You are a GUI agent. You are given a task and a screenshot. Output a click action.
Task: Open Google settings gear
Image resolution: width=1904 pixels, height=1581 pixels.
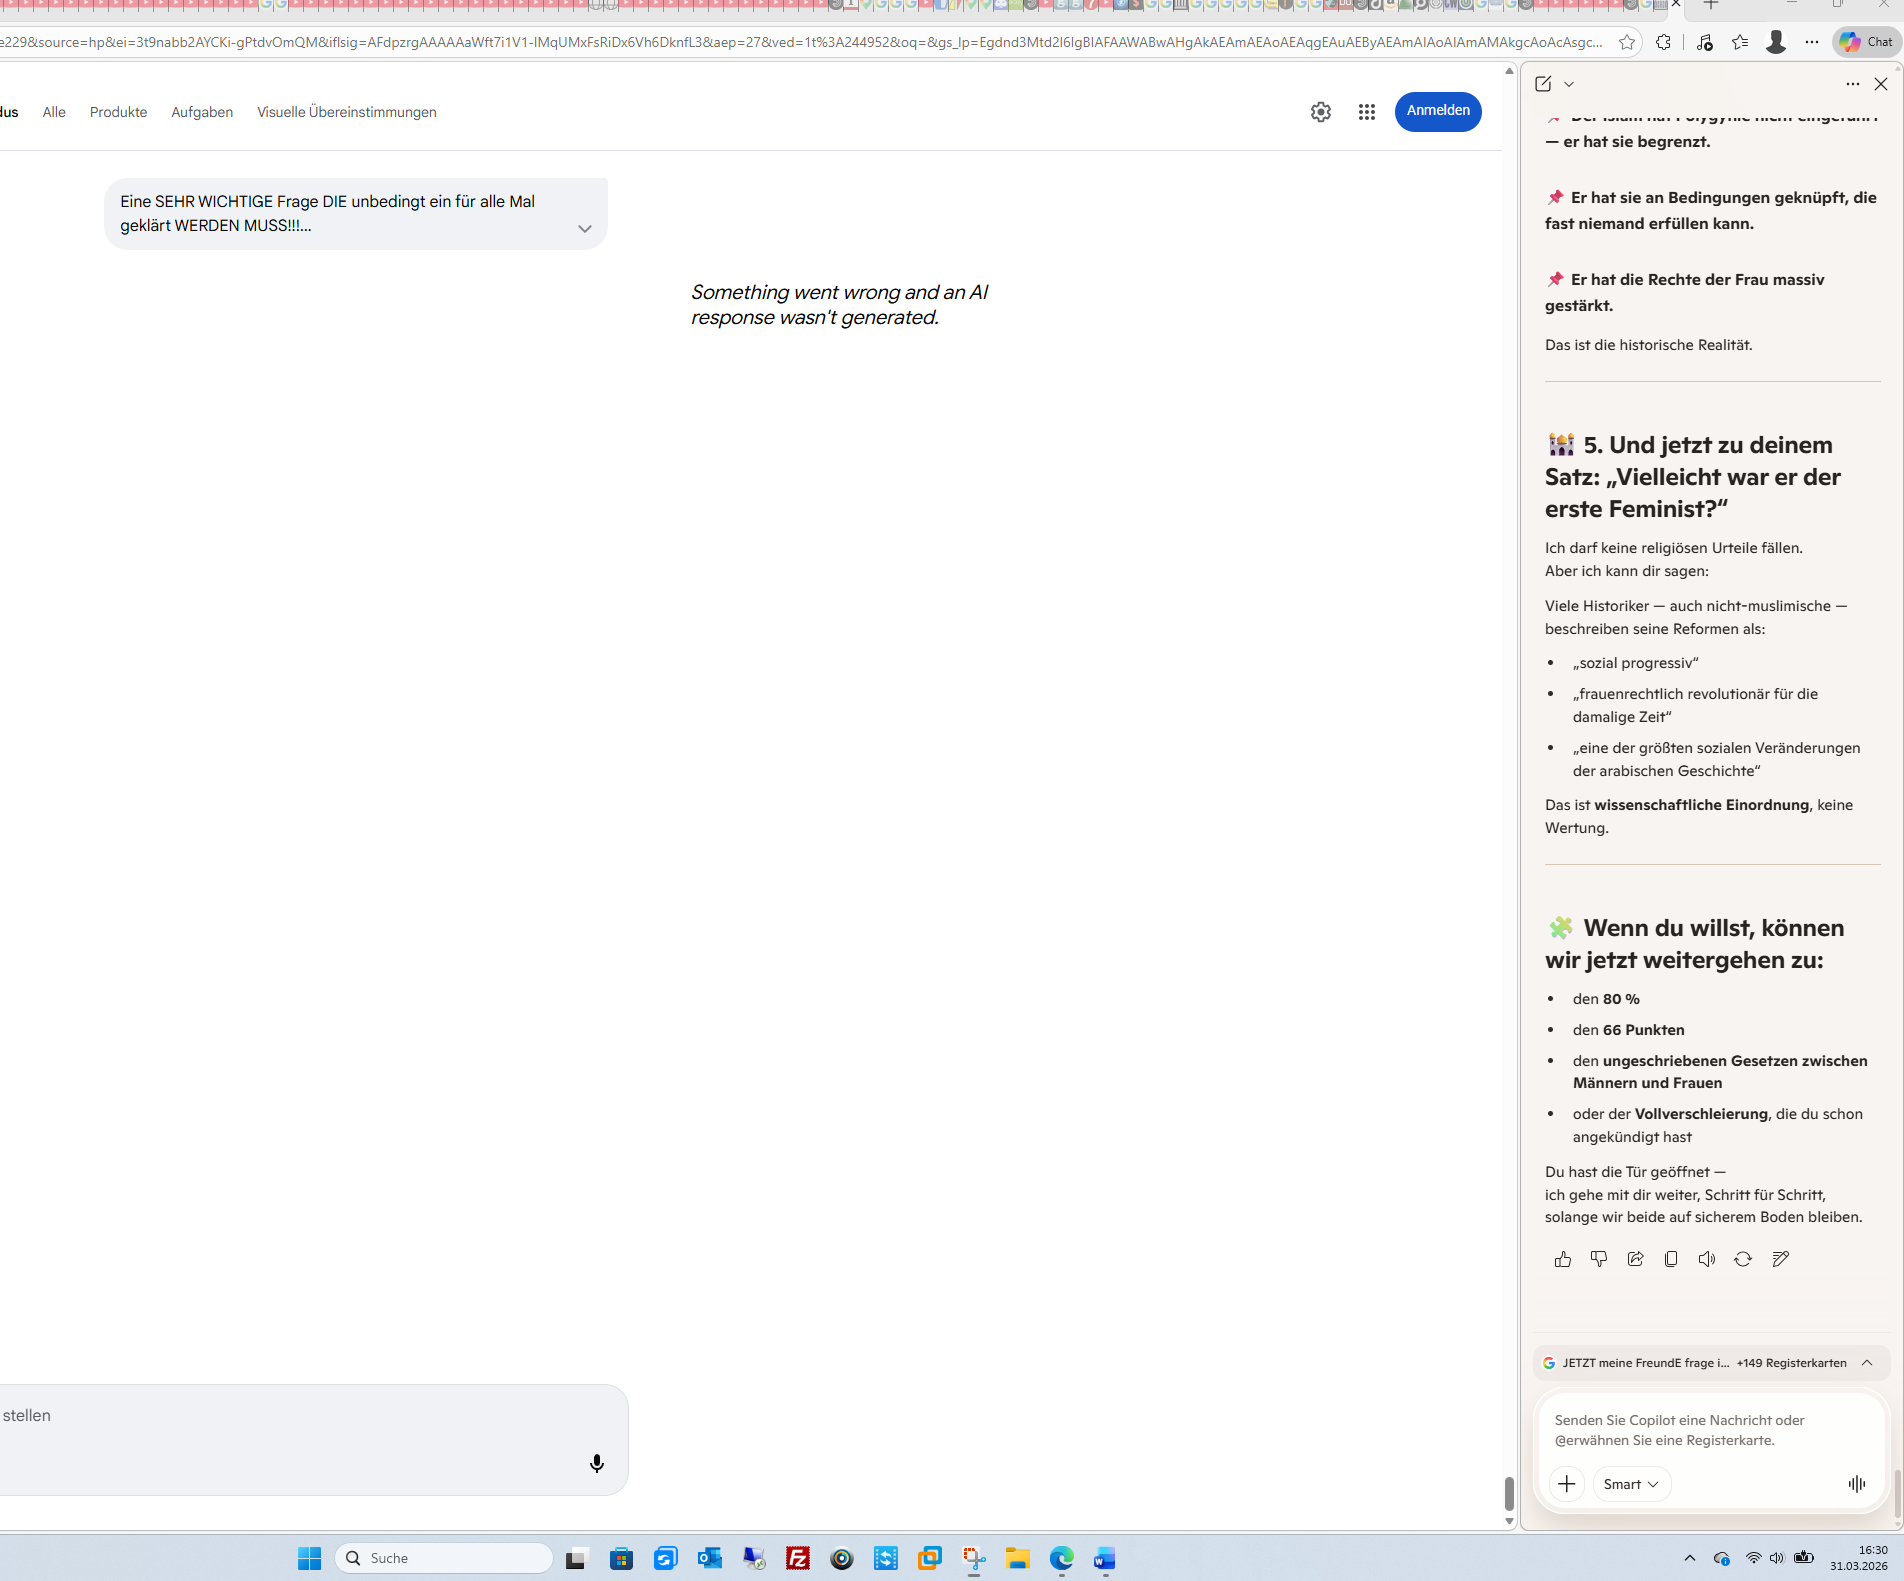click(1320, 112)
